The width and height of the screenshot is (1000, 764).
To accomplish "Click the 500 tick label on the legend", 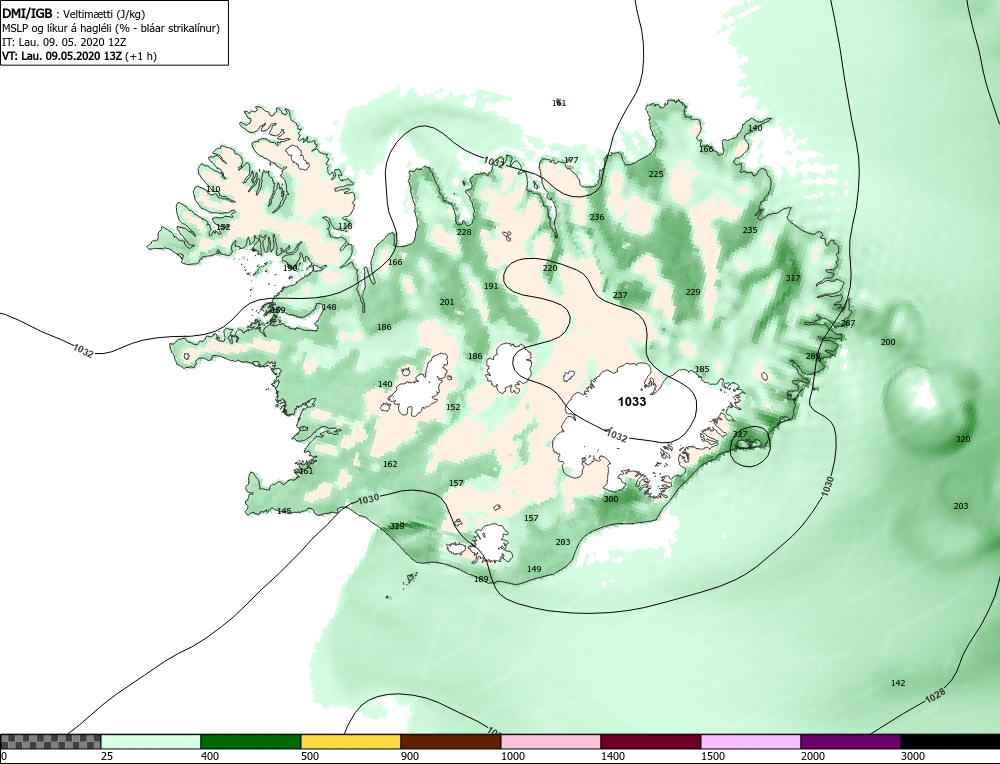I will [310, 756].
